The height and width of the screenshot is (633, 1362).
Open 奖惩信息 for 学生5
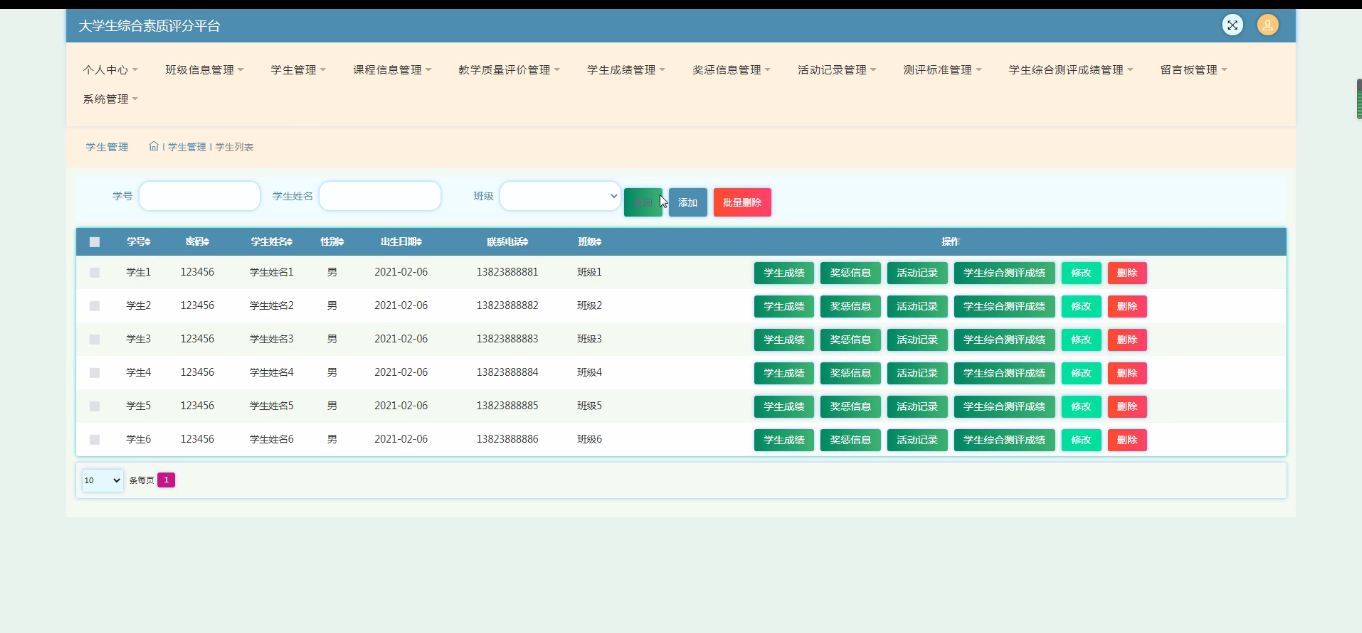(851, 407)
